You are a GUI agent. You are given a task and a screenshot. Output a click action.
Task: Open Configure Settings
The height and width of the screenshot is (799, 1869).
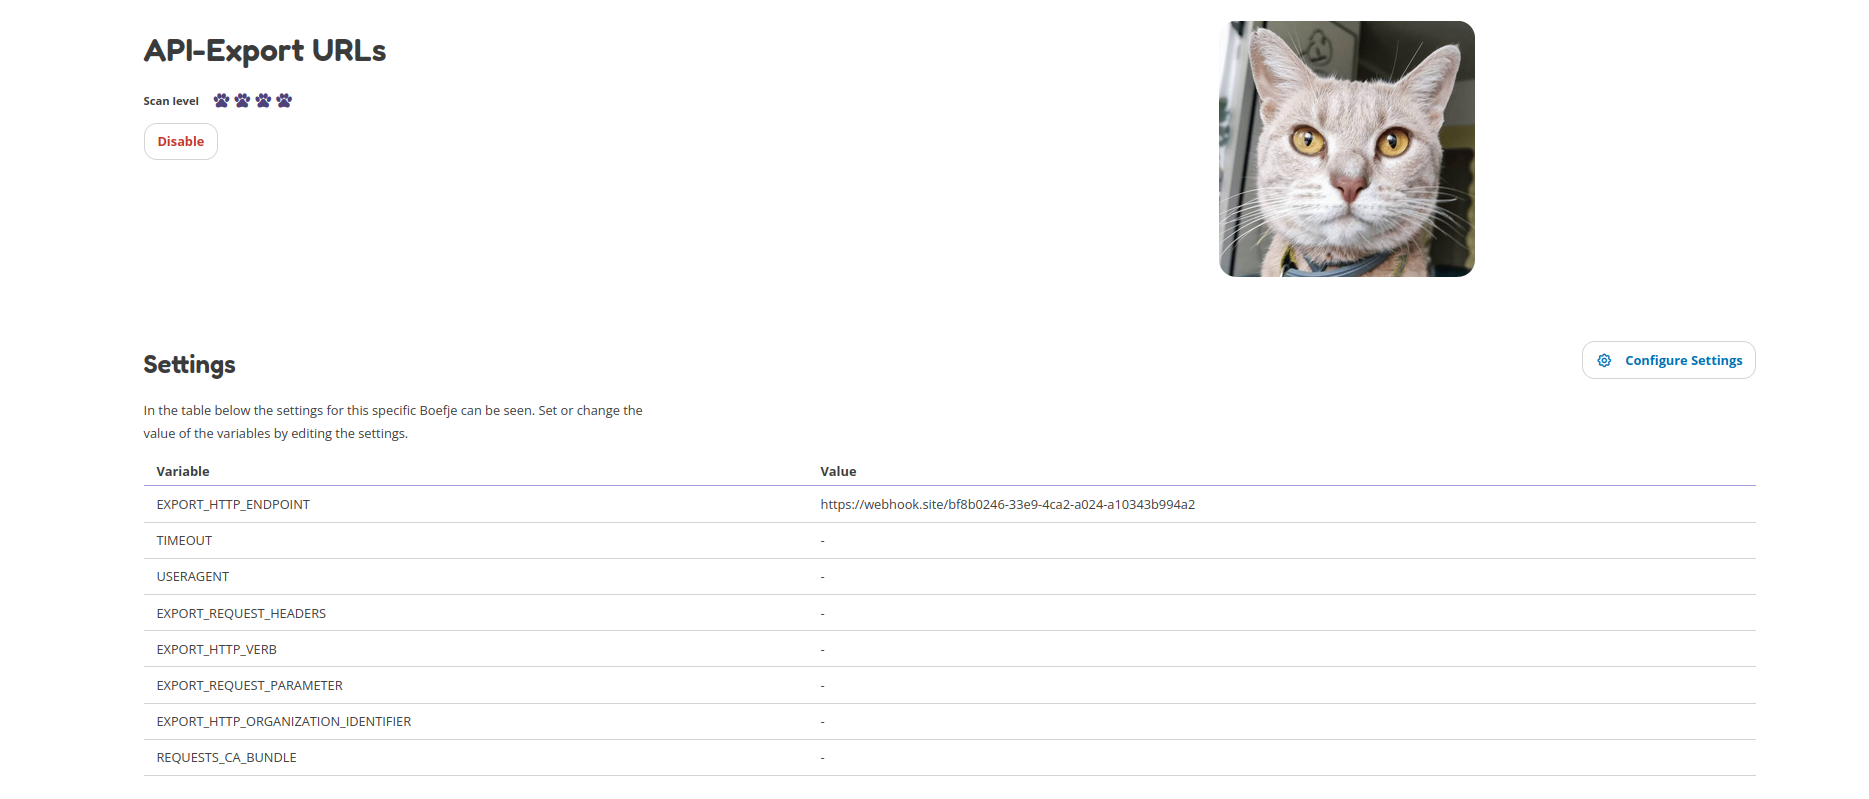1668,360
